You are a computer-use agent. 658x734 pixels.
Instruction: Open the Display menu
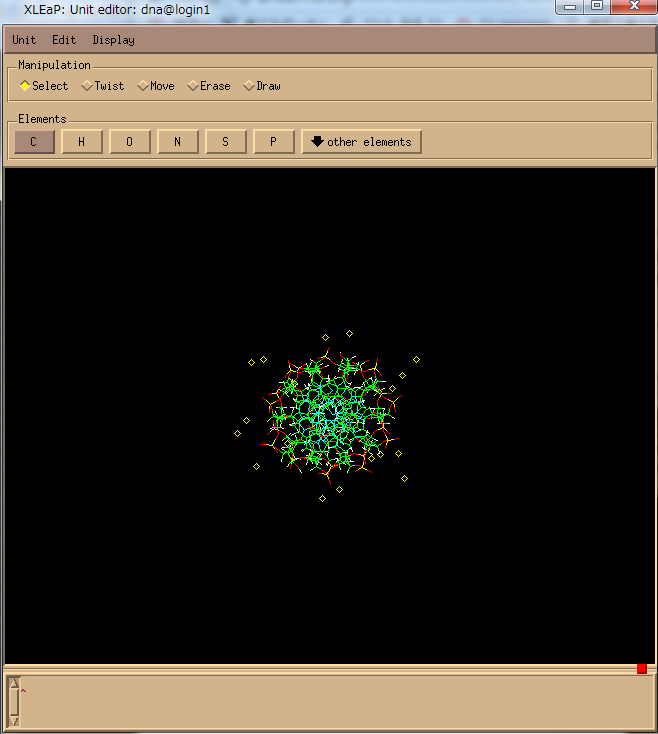(113, 40)
